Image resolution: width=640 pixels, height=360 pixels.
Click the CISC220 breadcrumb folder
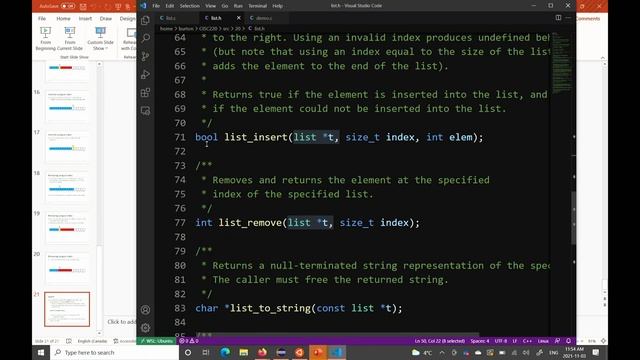208,29
